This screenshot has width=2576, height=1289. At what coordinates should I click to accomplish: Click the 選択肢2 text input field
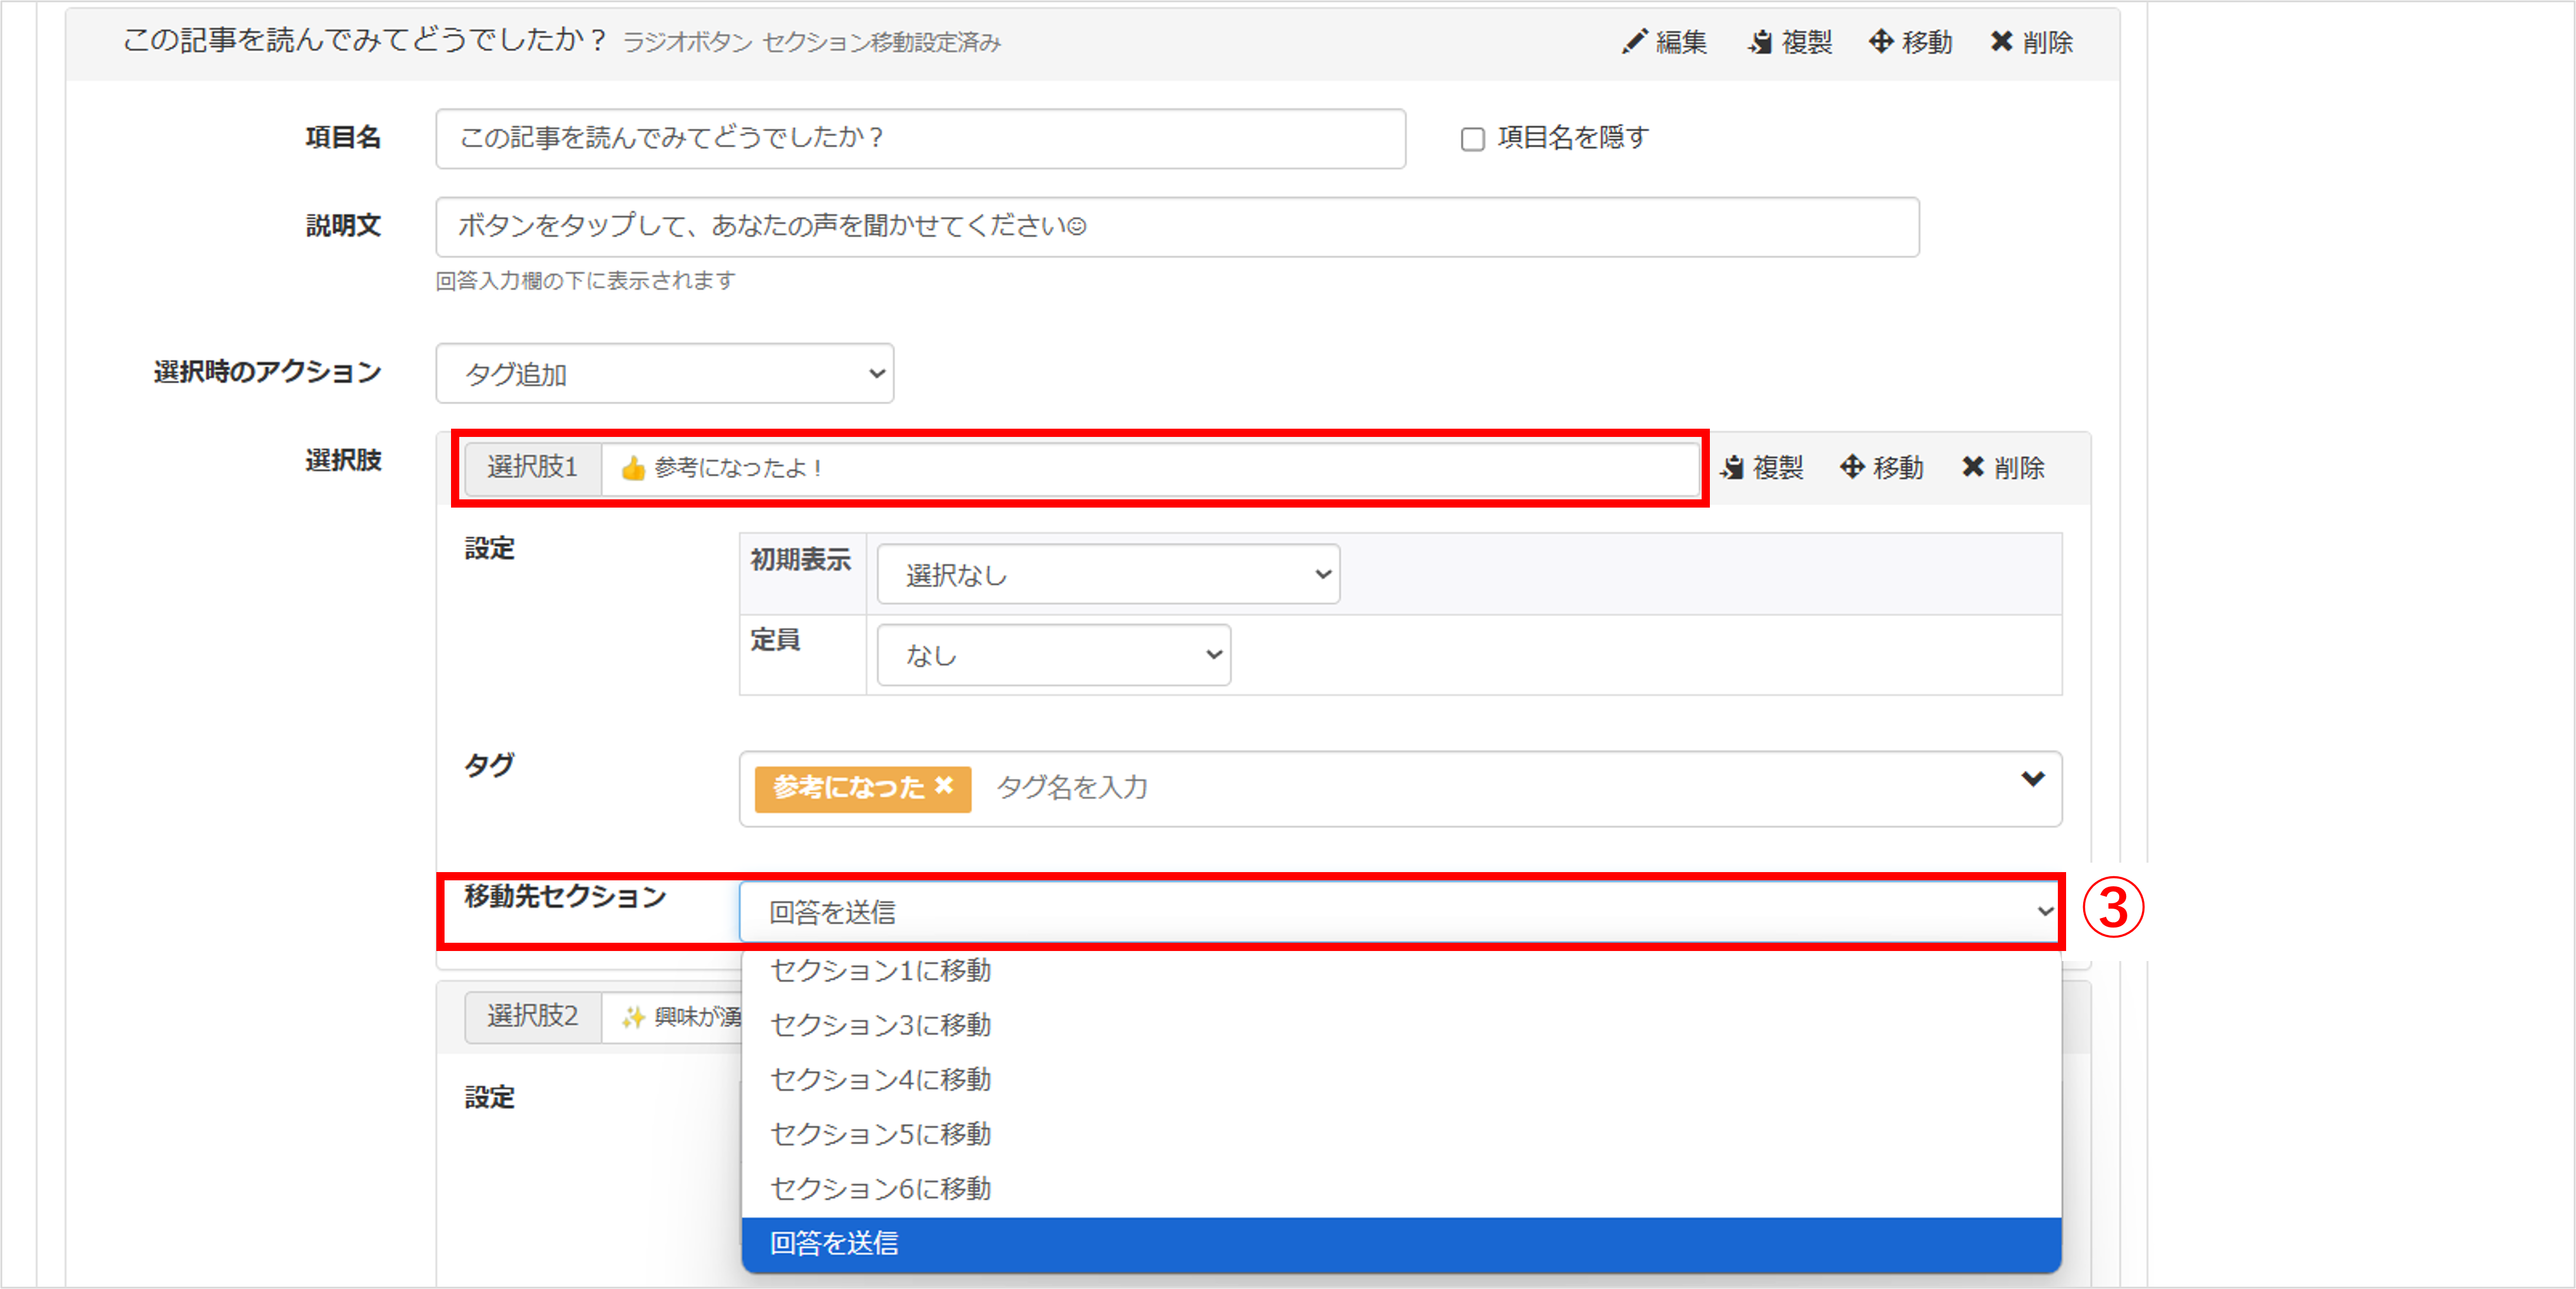click(x=672, y=1017)
